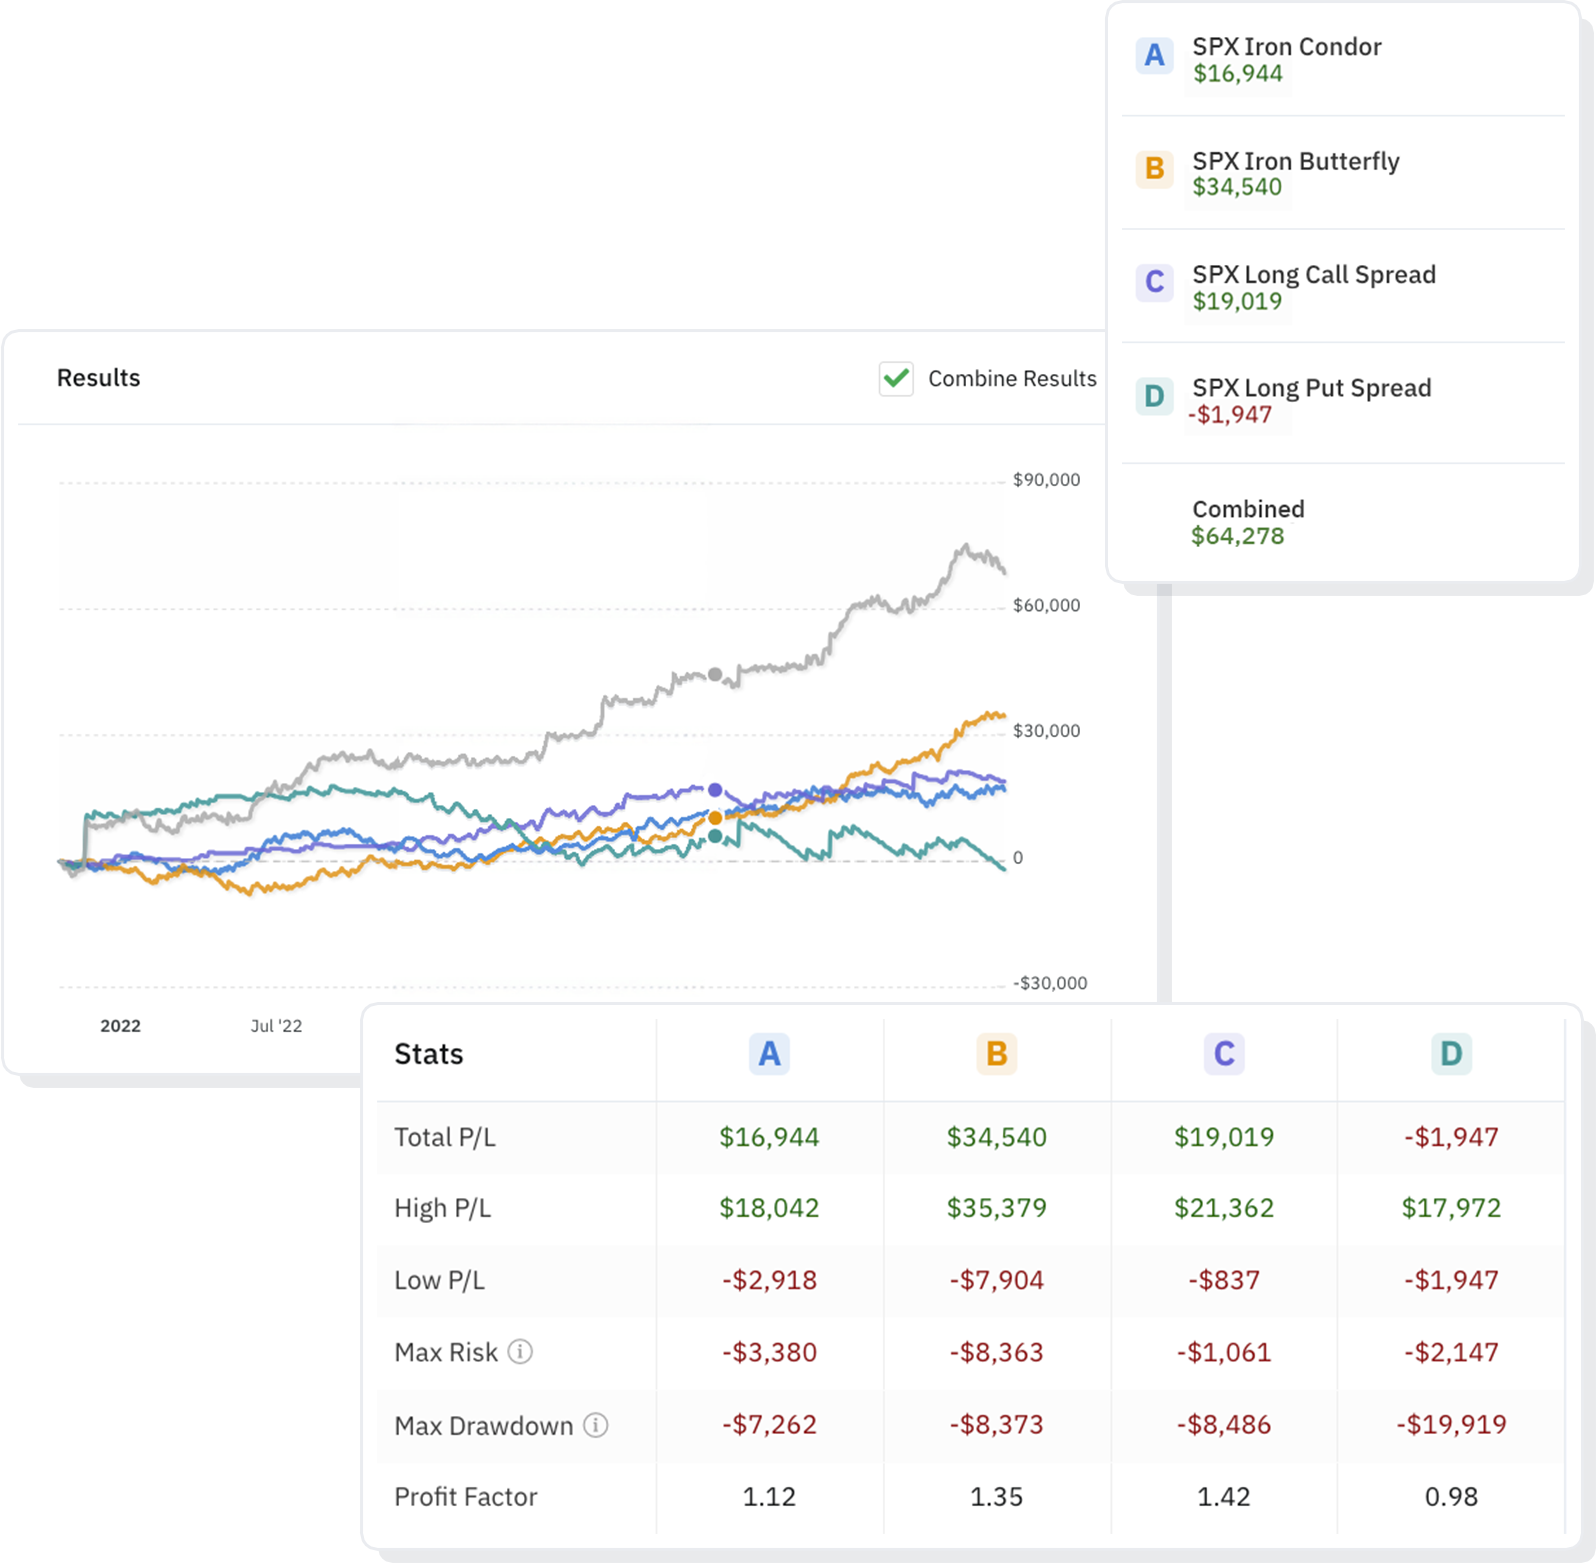Select the A column header in Stats table
The height and width of the screenshot is (1563, 1596).
pyautogui.click(x=769, y=1054)
